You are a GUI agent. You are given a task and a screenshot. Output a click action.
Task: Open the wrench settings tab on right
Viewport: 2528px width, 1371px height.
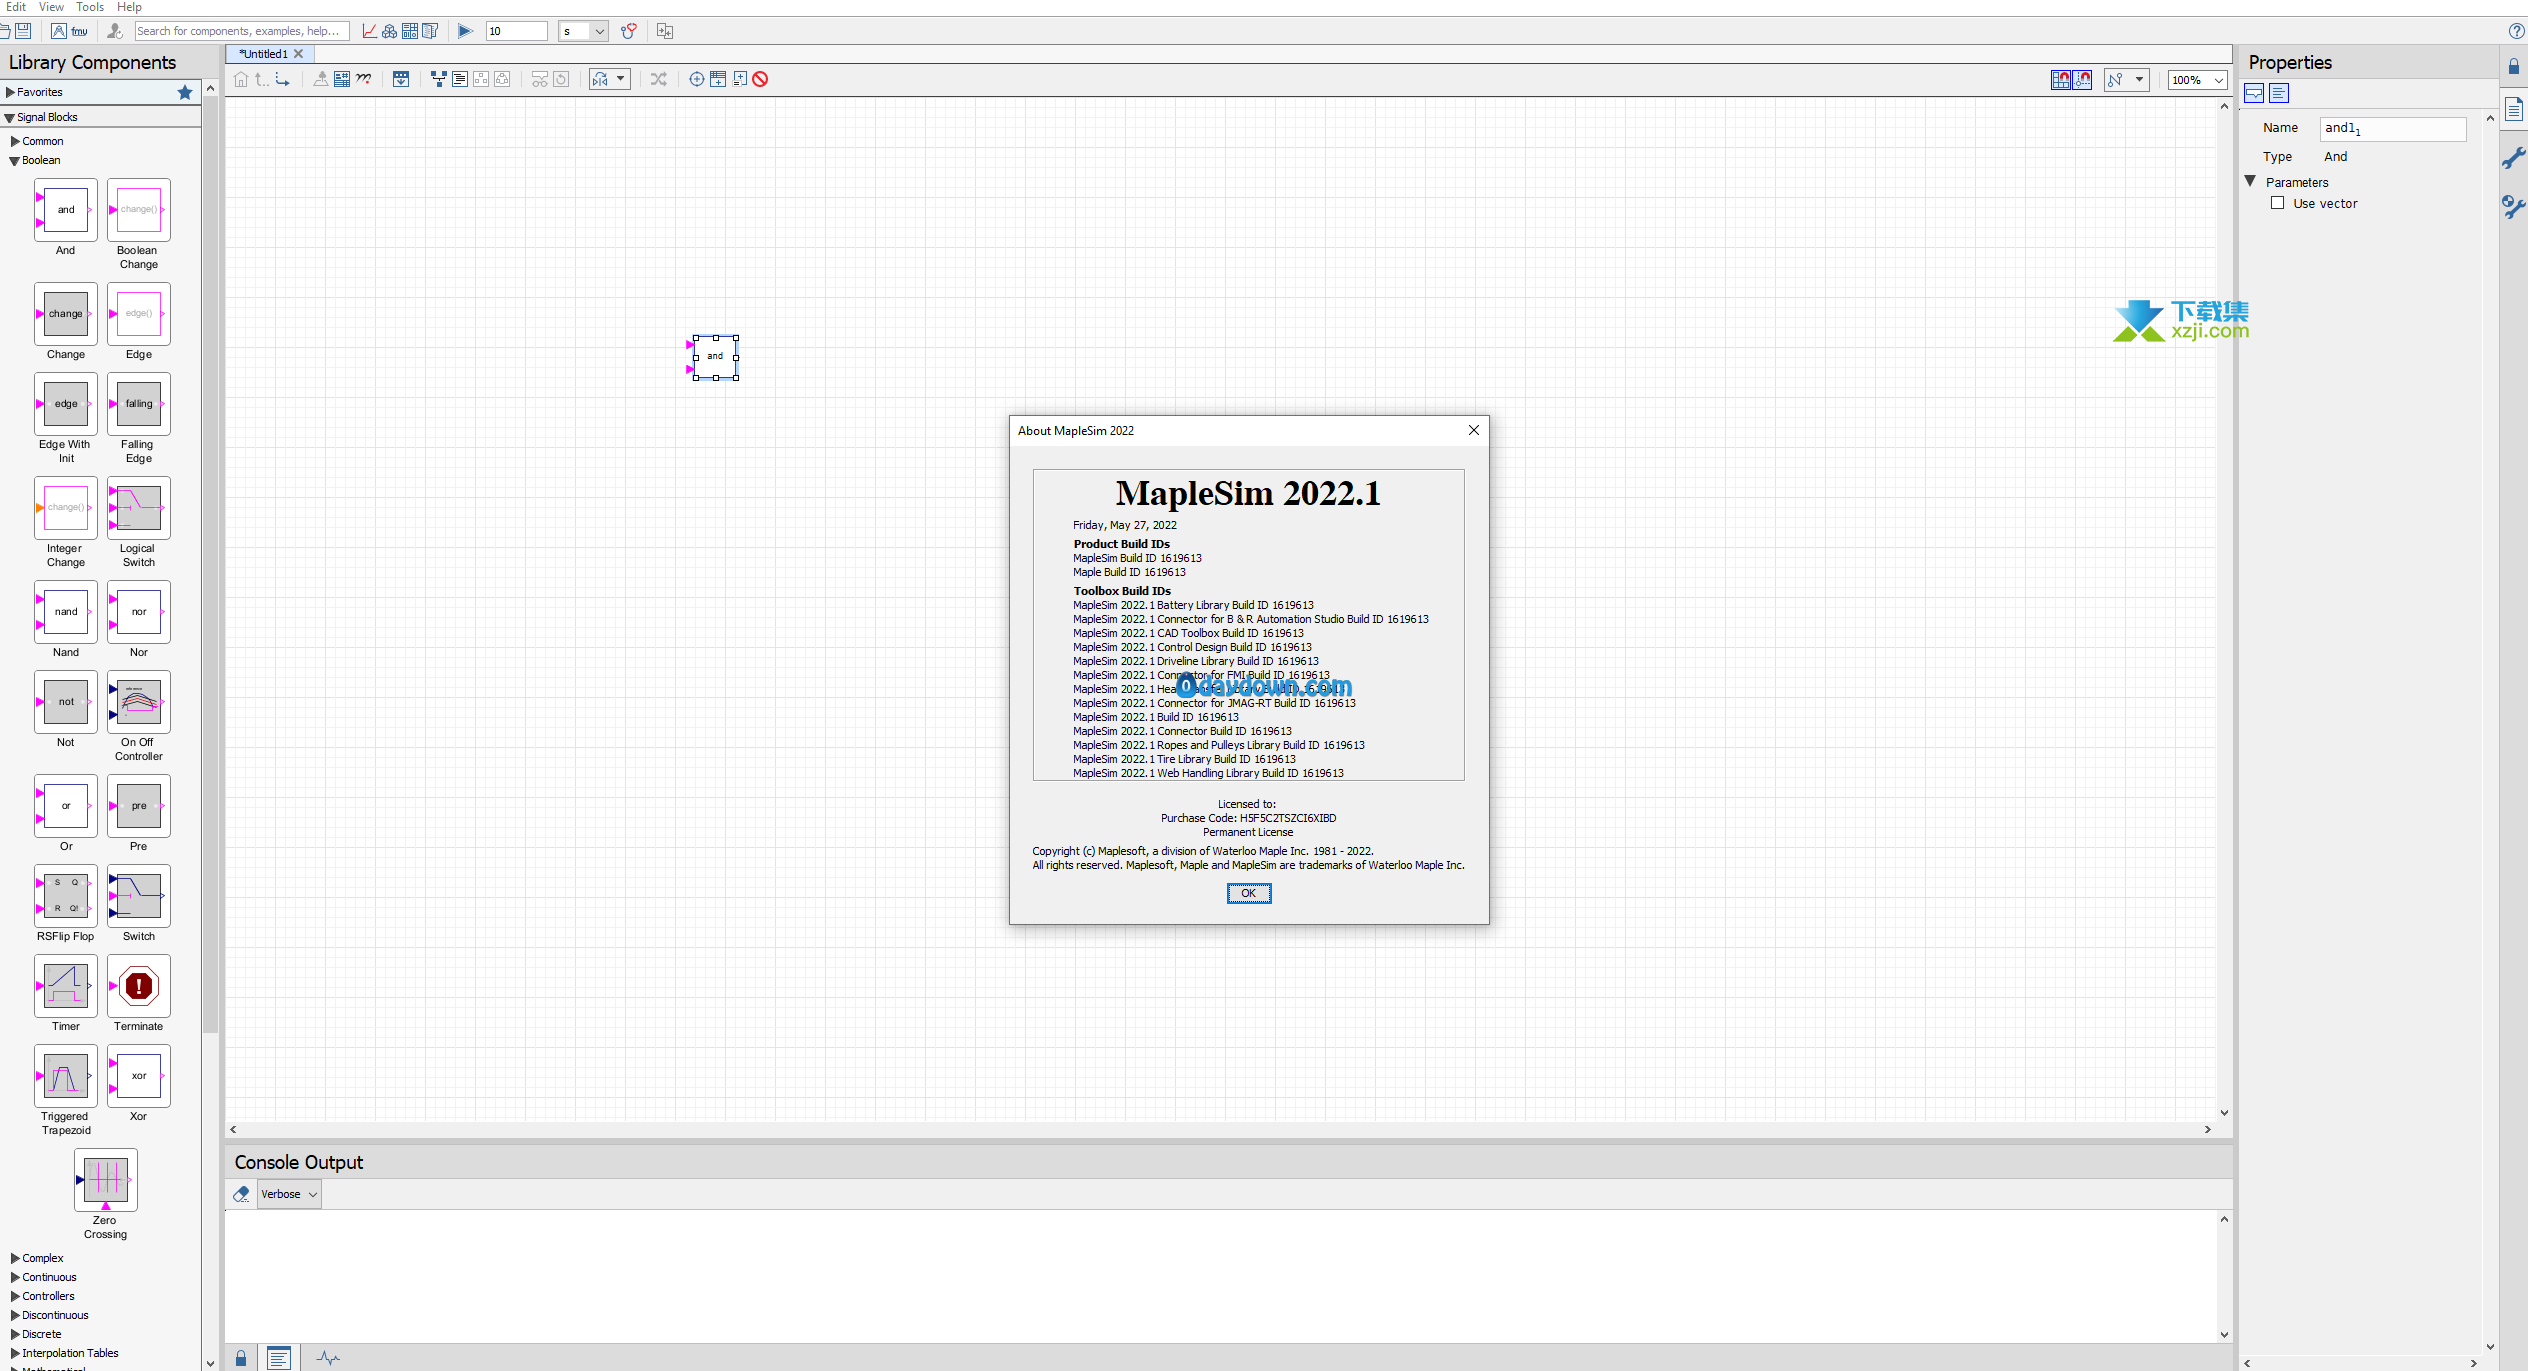(x=2514, y=158)
